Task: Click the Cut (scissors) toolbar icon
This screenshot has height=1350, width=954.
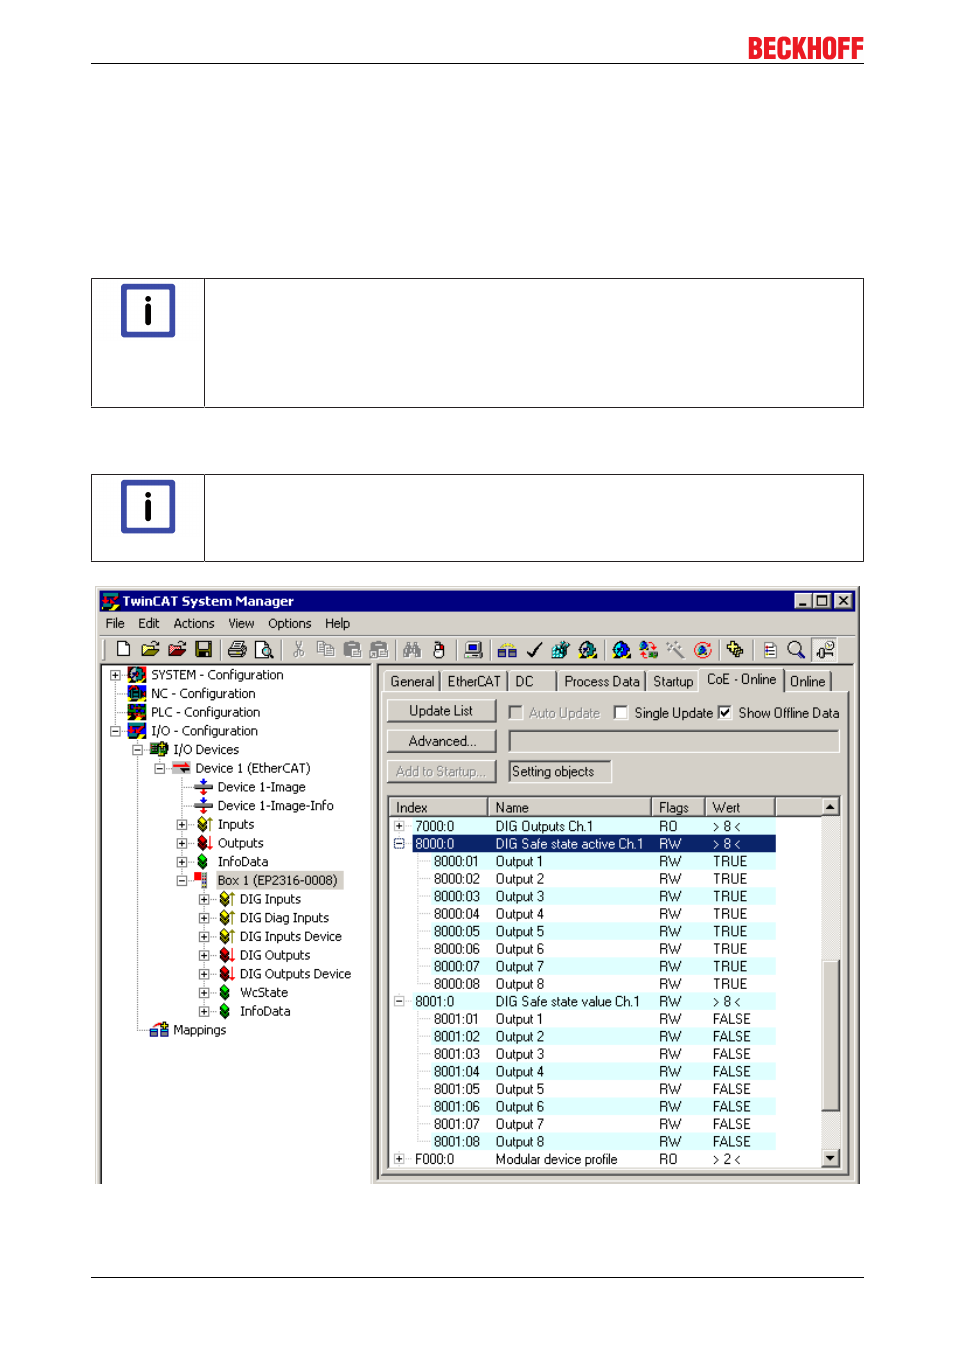Action: tap(298, 650)
